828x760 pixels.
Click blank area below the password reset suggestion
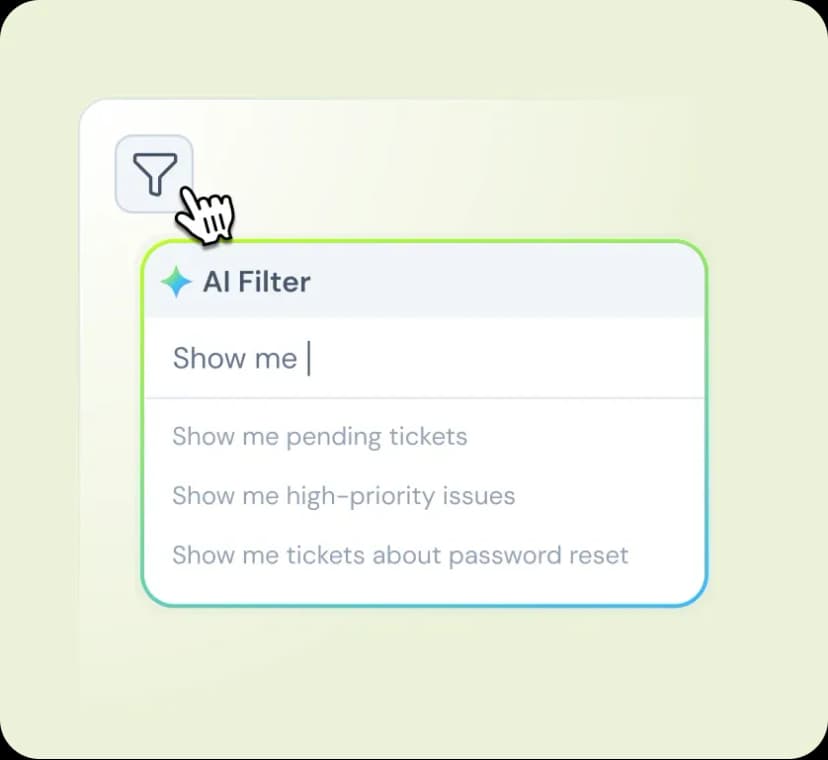[x=424, y=588]
